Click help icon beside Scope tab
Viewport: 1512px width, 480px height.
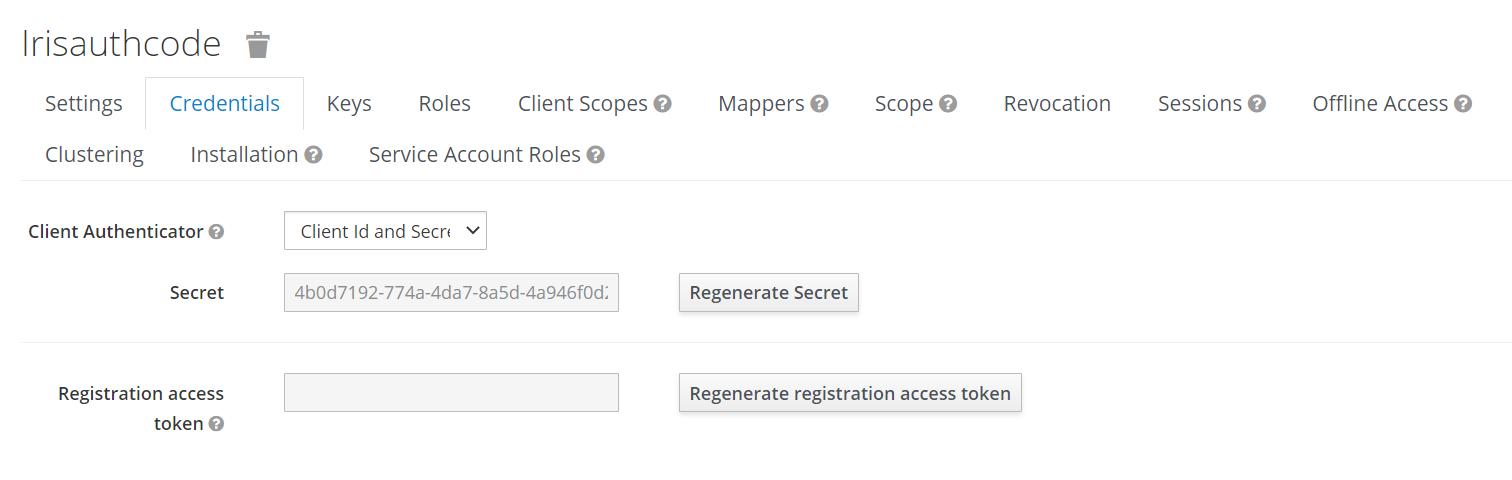click(948, 104)
